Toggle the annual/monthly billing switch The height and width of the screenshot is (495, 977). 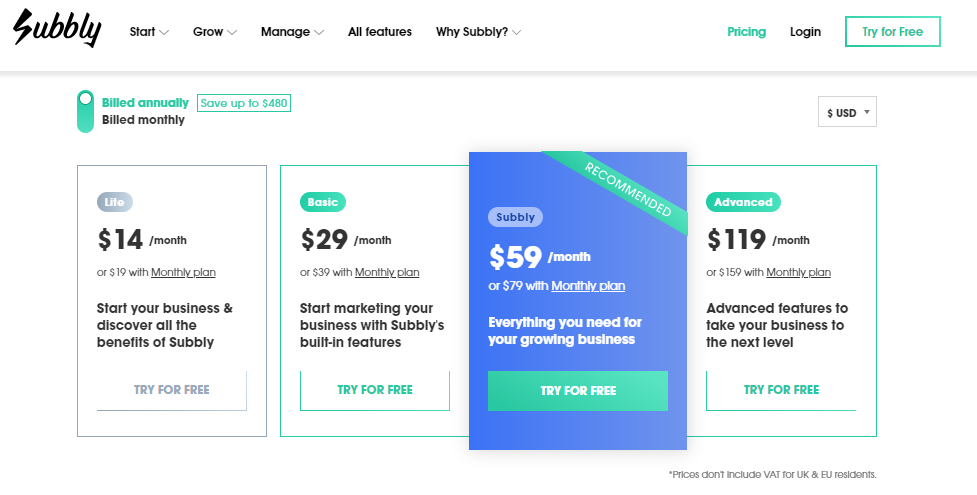tap(85, 112)
